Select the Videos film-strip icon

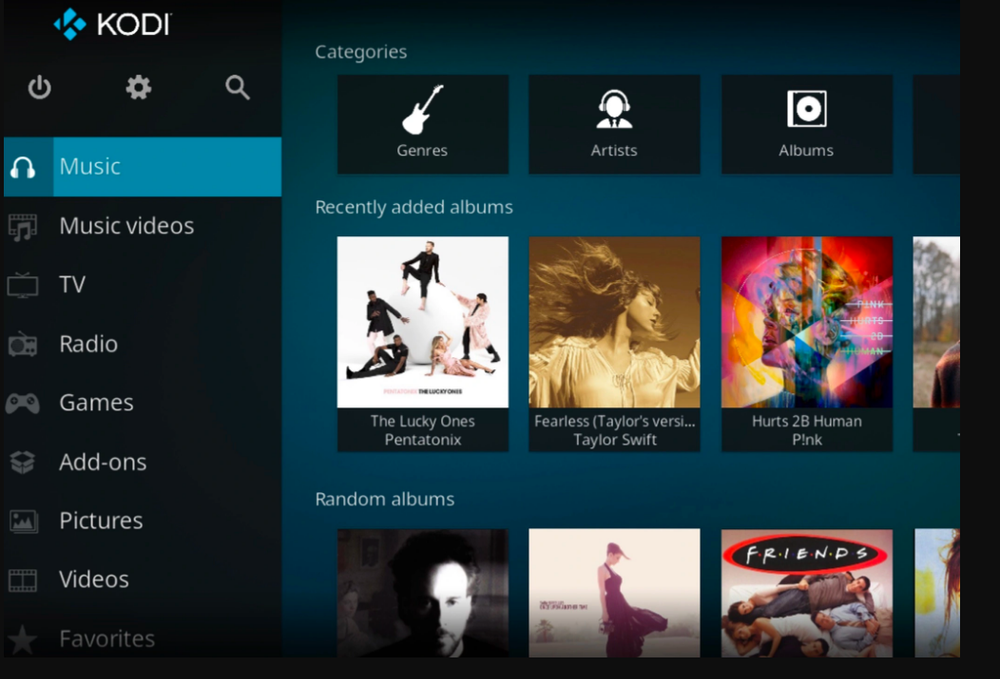coord(24,579)
